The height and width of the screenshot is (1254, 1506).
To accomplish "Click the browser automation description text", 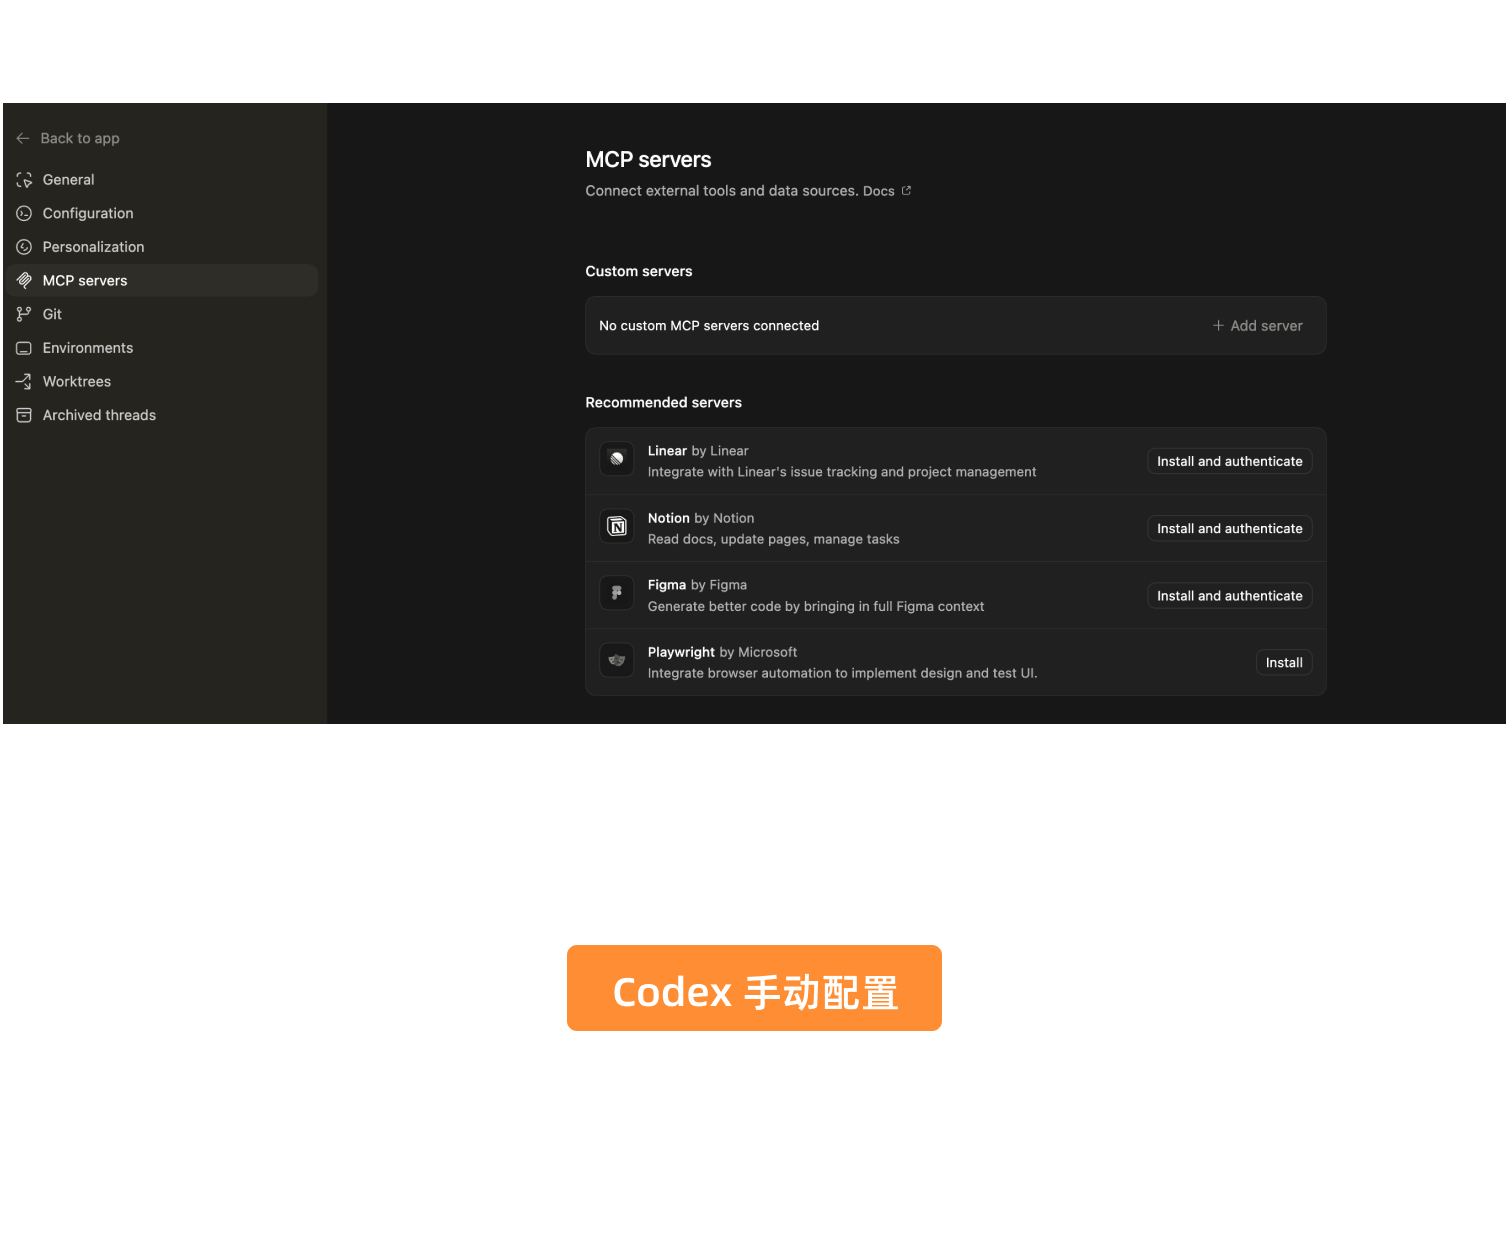I will pyautogui.click(x=842, y=673).
